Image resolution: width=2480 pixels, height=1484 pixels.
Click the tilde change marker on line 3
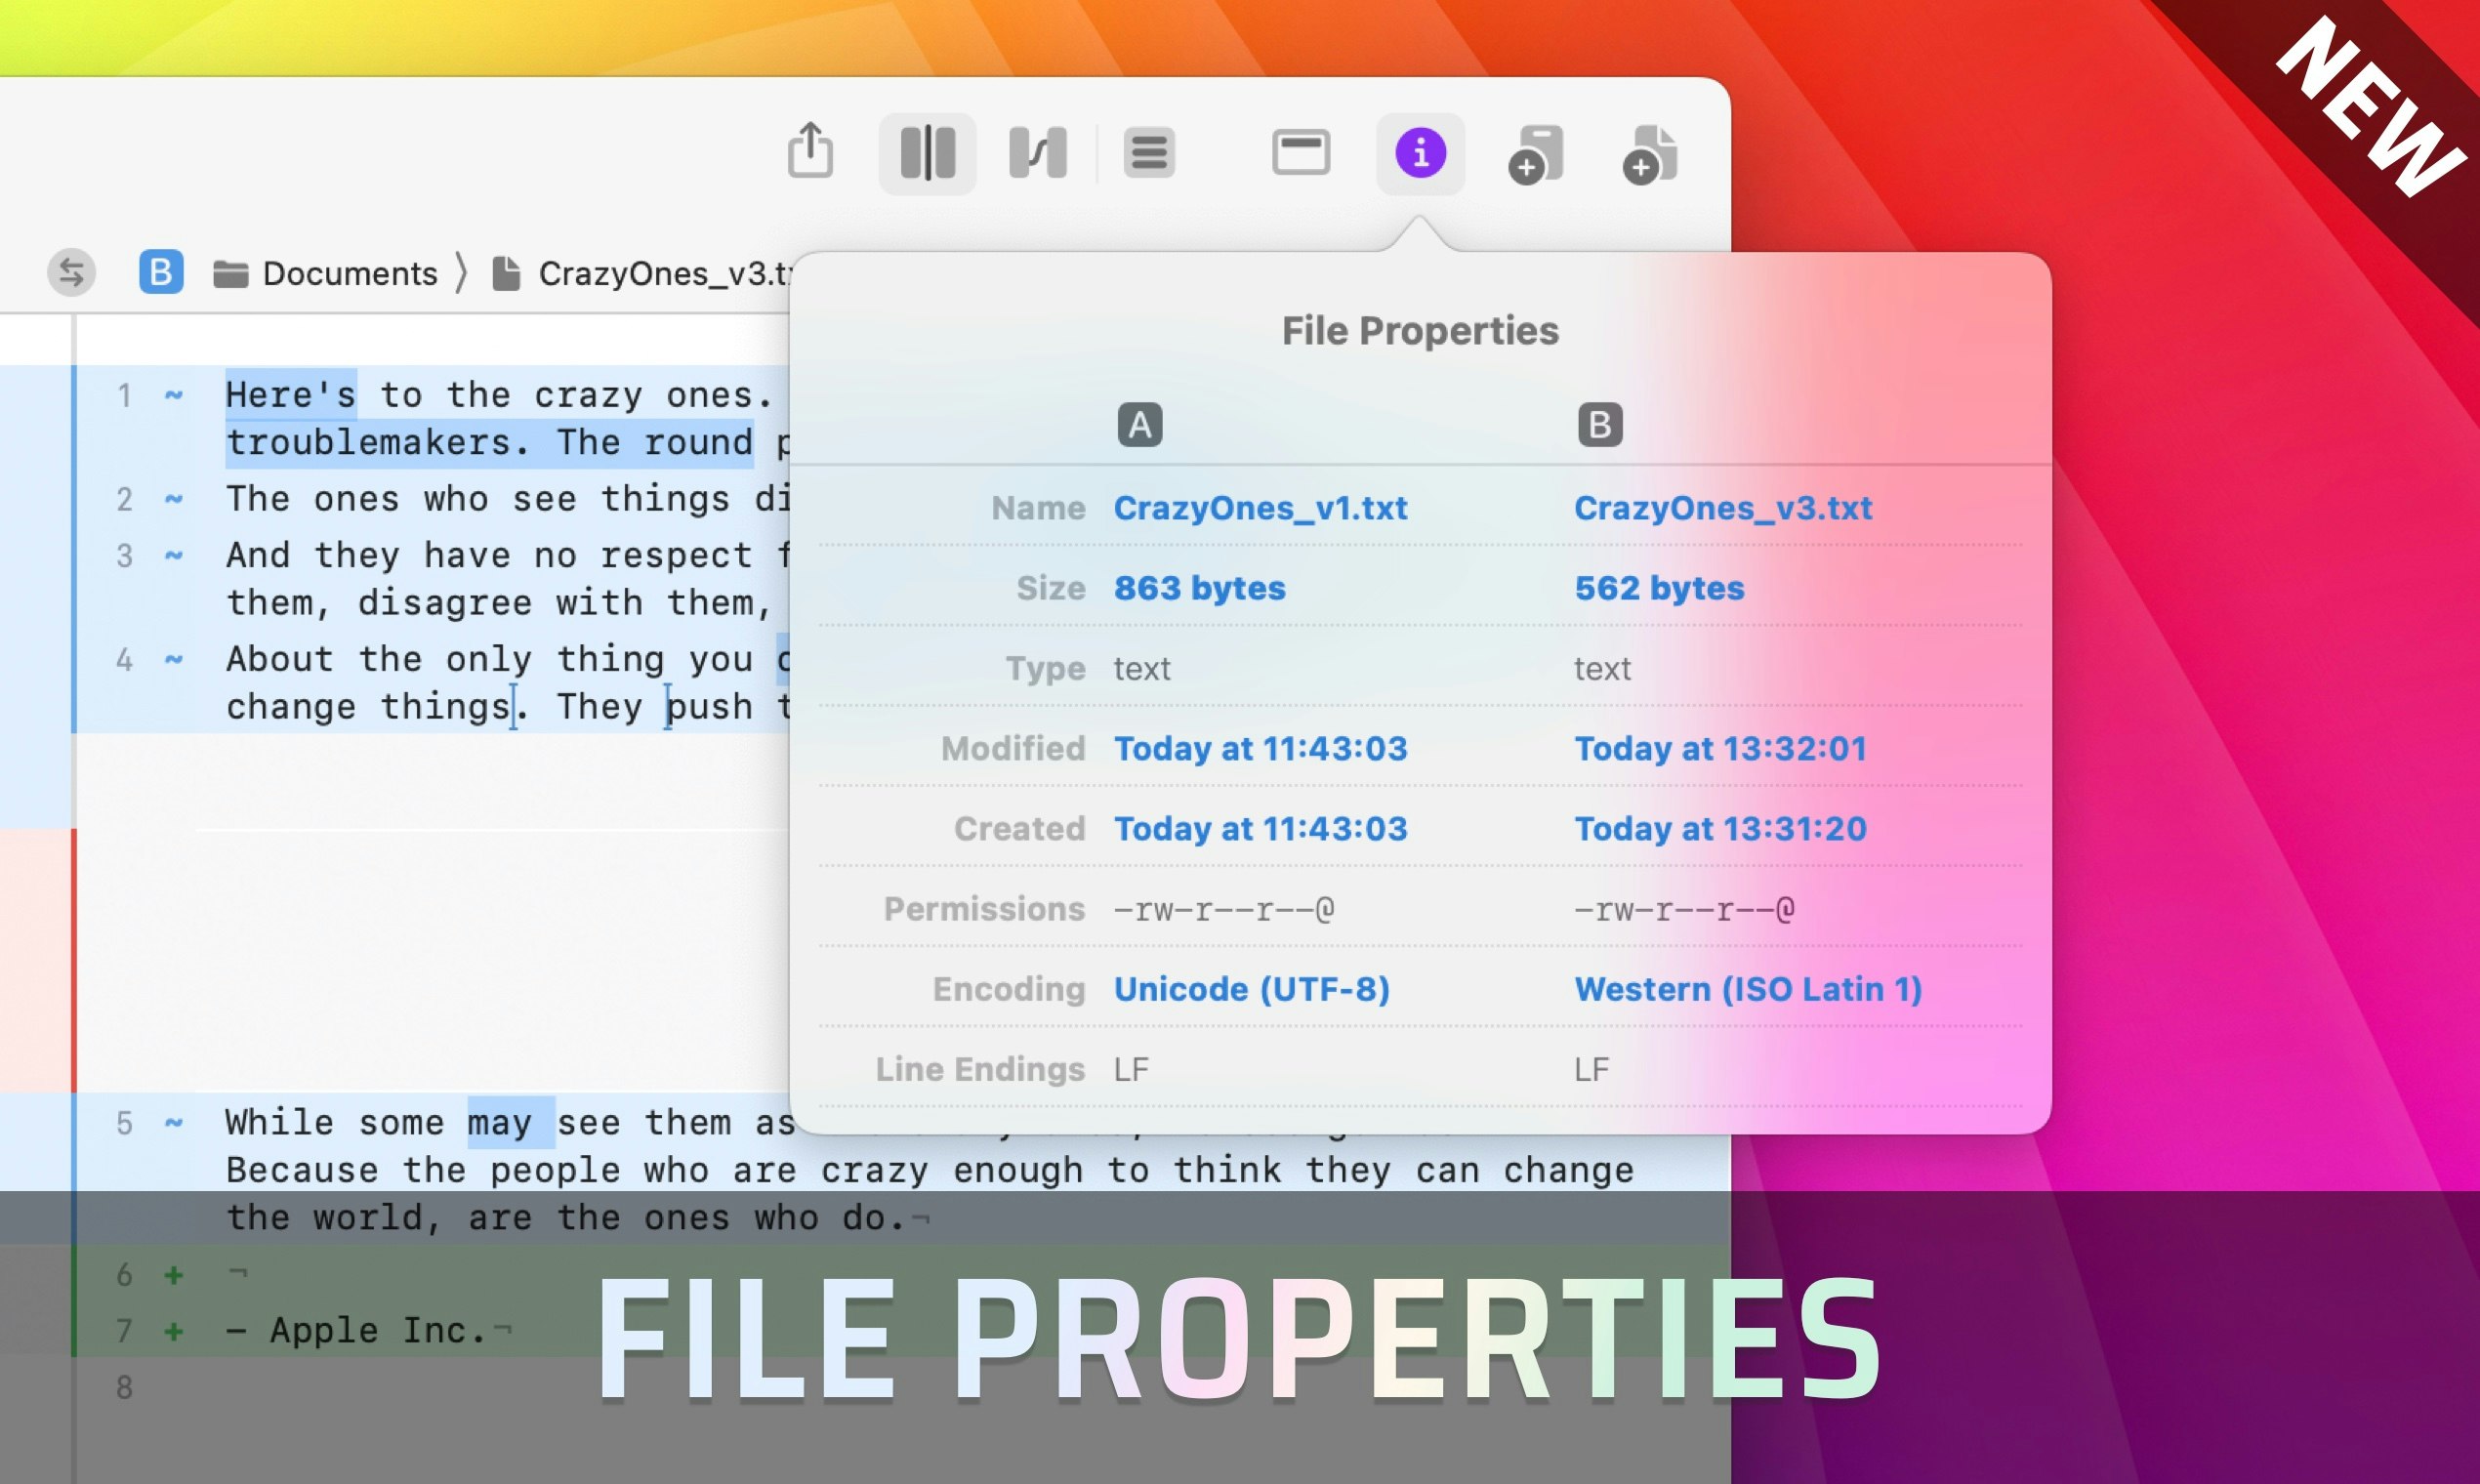tap(173, 554)
